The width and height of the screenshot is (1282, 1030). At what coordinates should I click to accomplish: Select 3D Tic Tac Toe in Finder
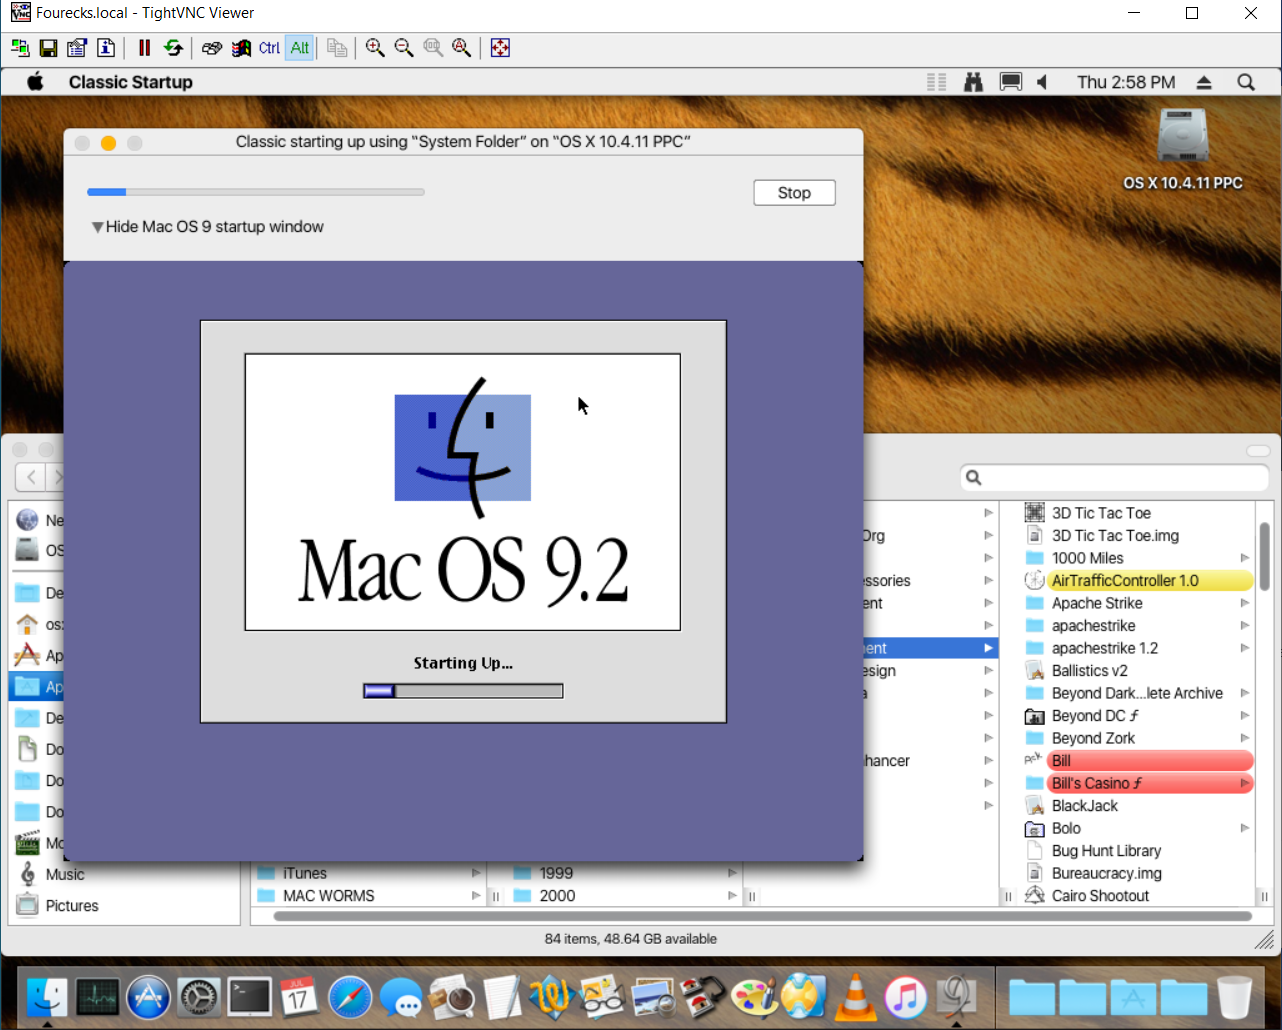pos(1101,513)
